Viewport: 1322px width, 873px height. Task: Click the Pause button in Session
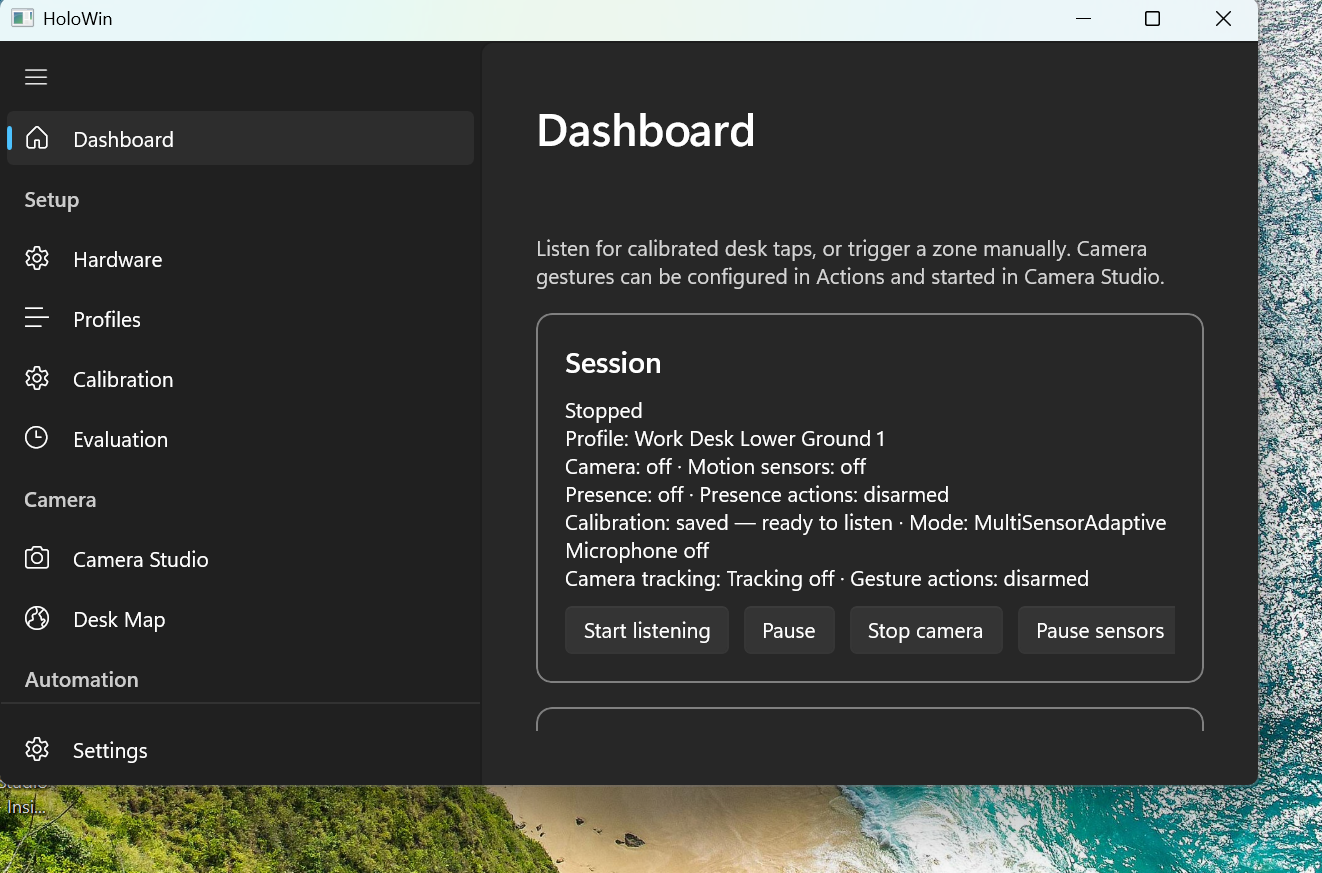[789, 630]
